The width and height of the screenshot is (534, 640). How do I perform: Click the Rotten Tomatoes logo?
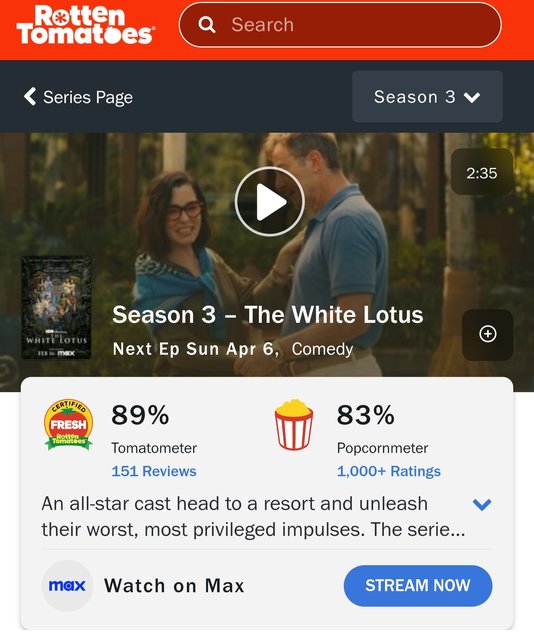point(85,24)
